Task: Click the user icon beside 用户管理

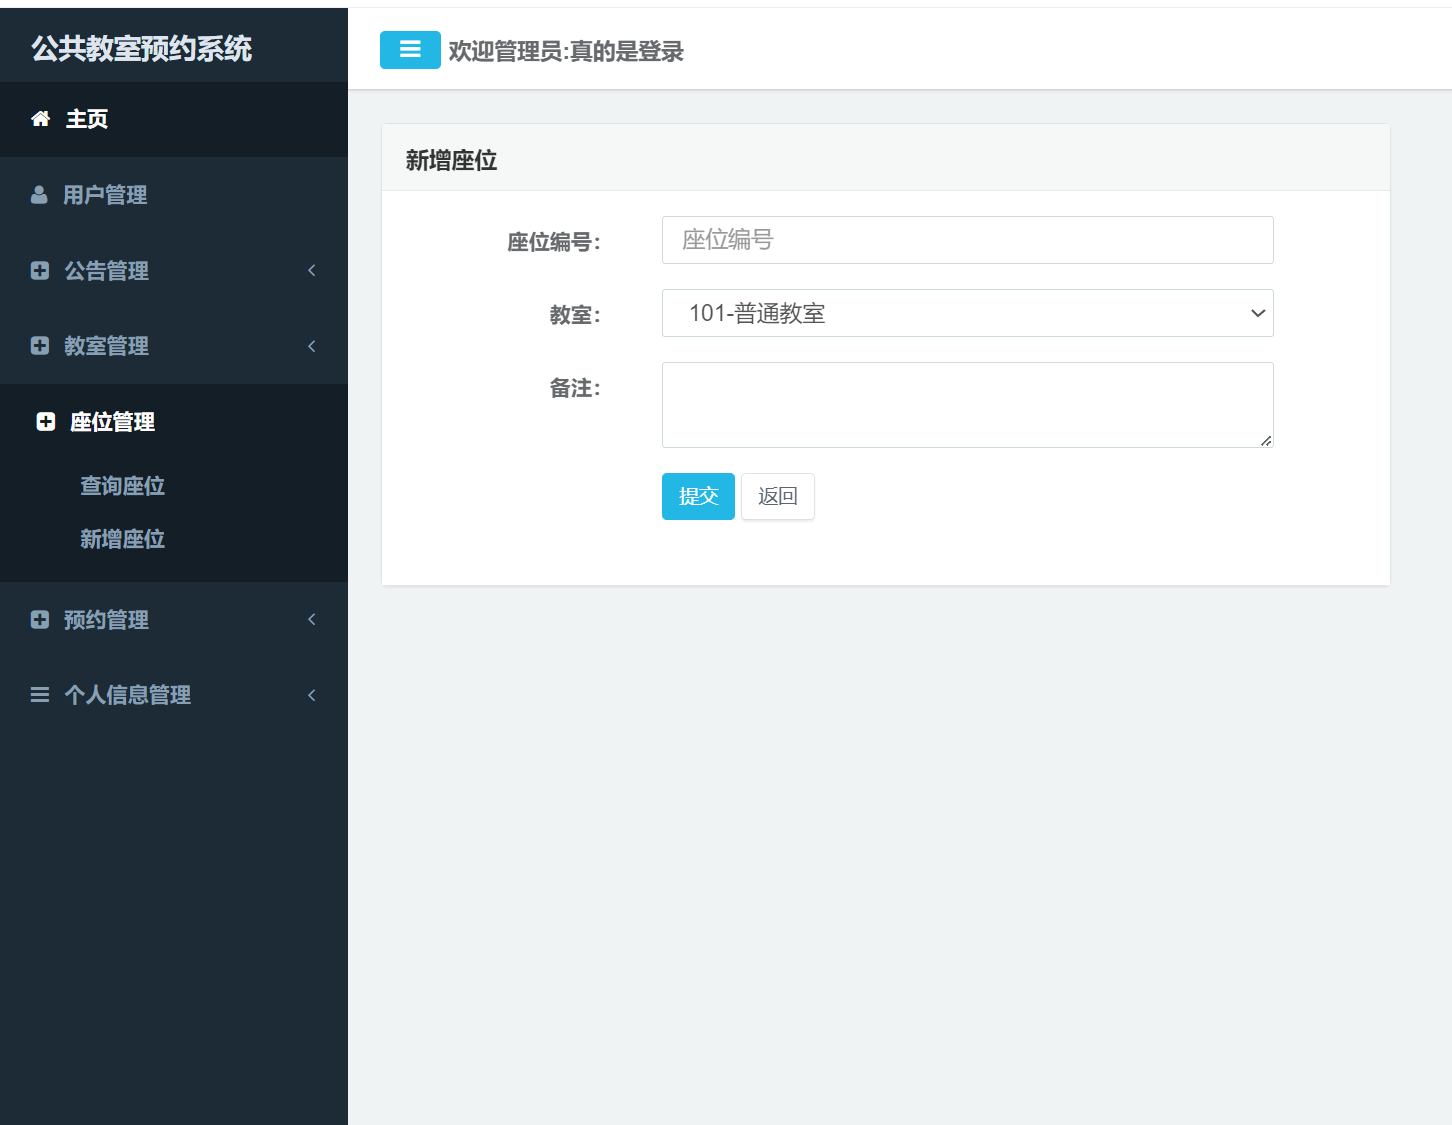Action: click(x=39, y=195)
